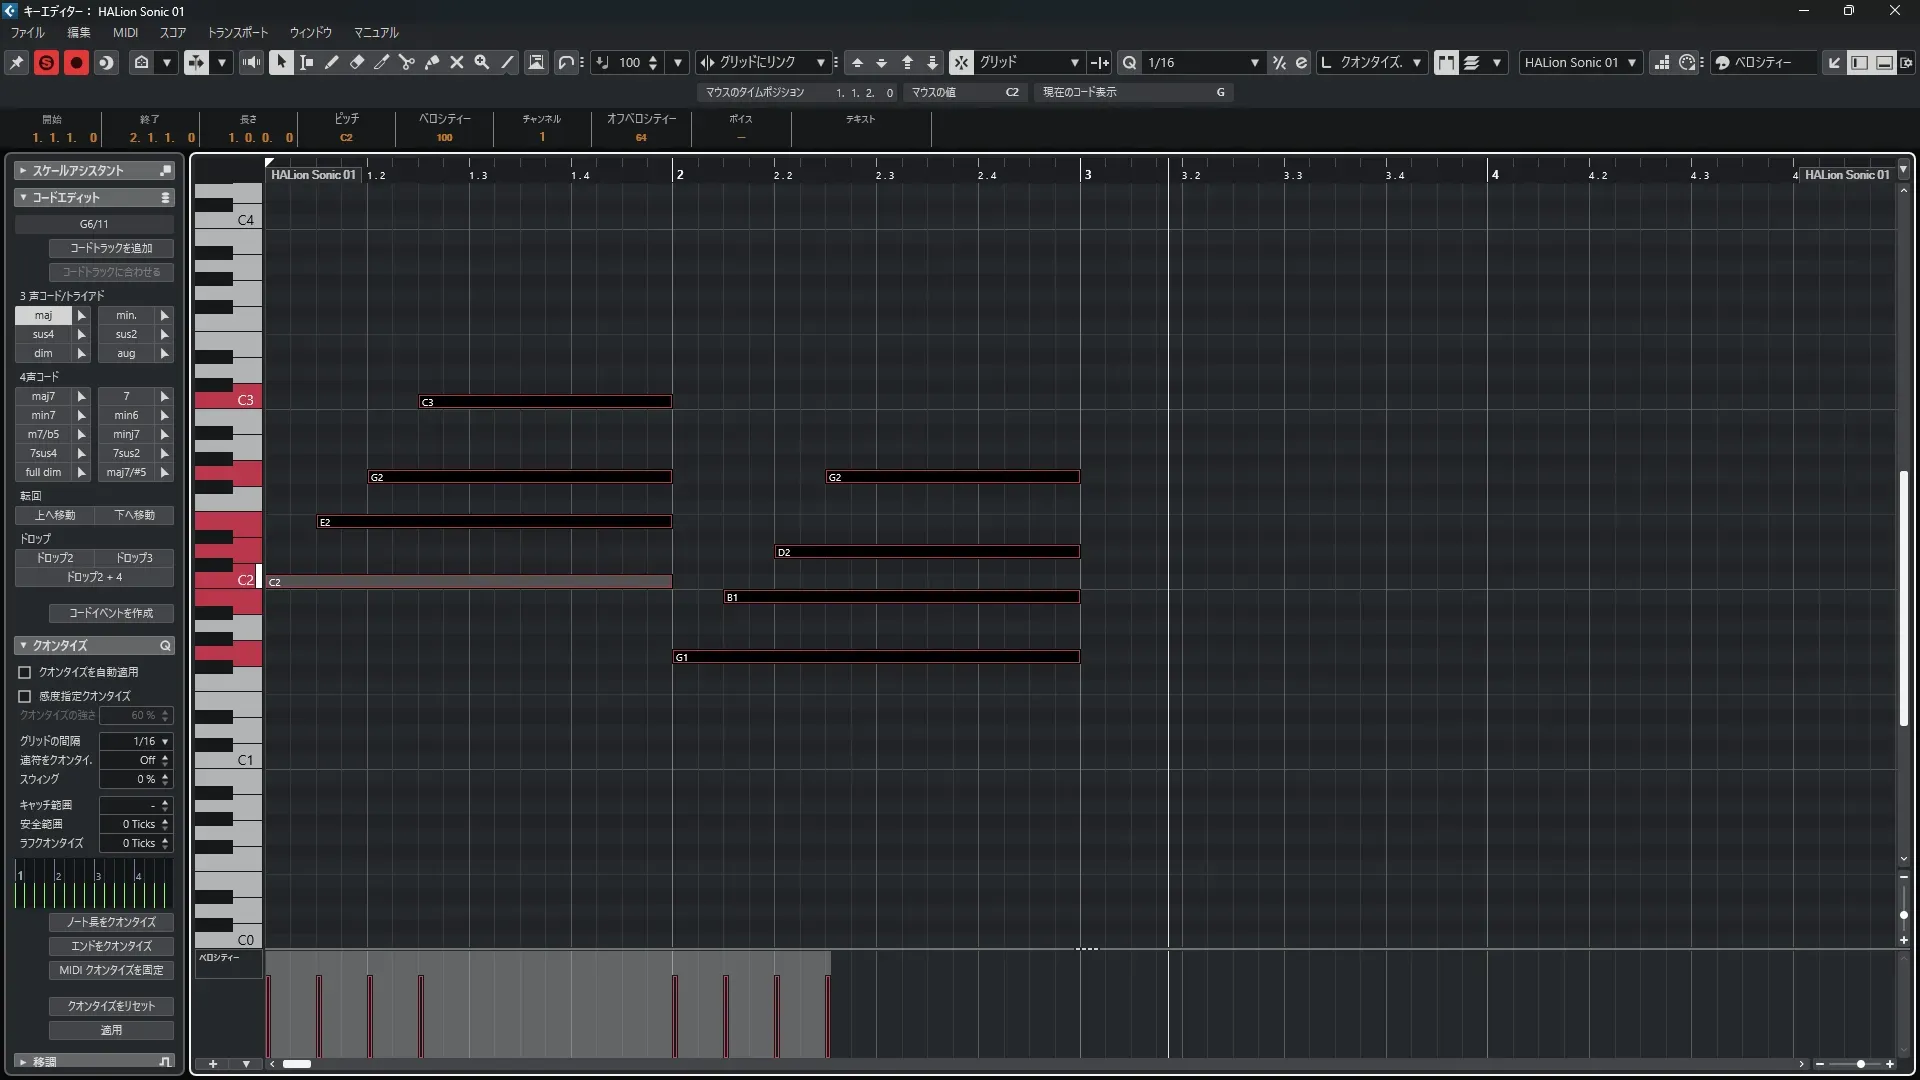Enable sensitivity-based quantize checkbox
The width and height of the screenshot is (1920, 1080).
pos(25,696)
